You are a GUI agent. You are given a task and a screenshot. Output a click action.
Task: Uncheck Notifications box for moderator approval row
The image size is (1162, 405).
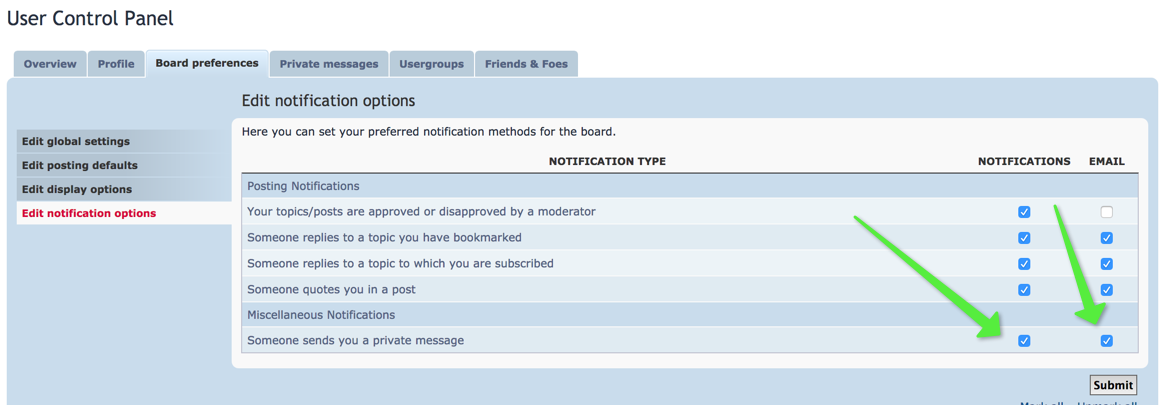pyautogui.click(x=1024, y=212)
